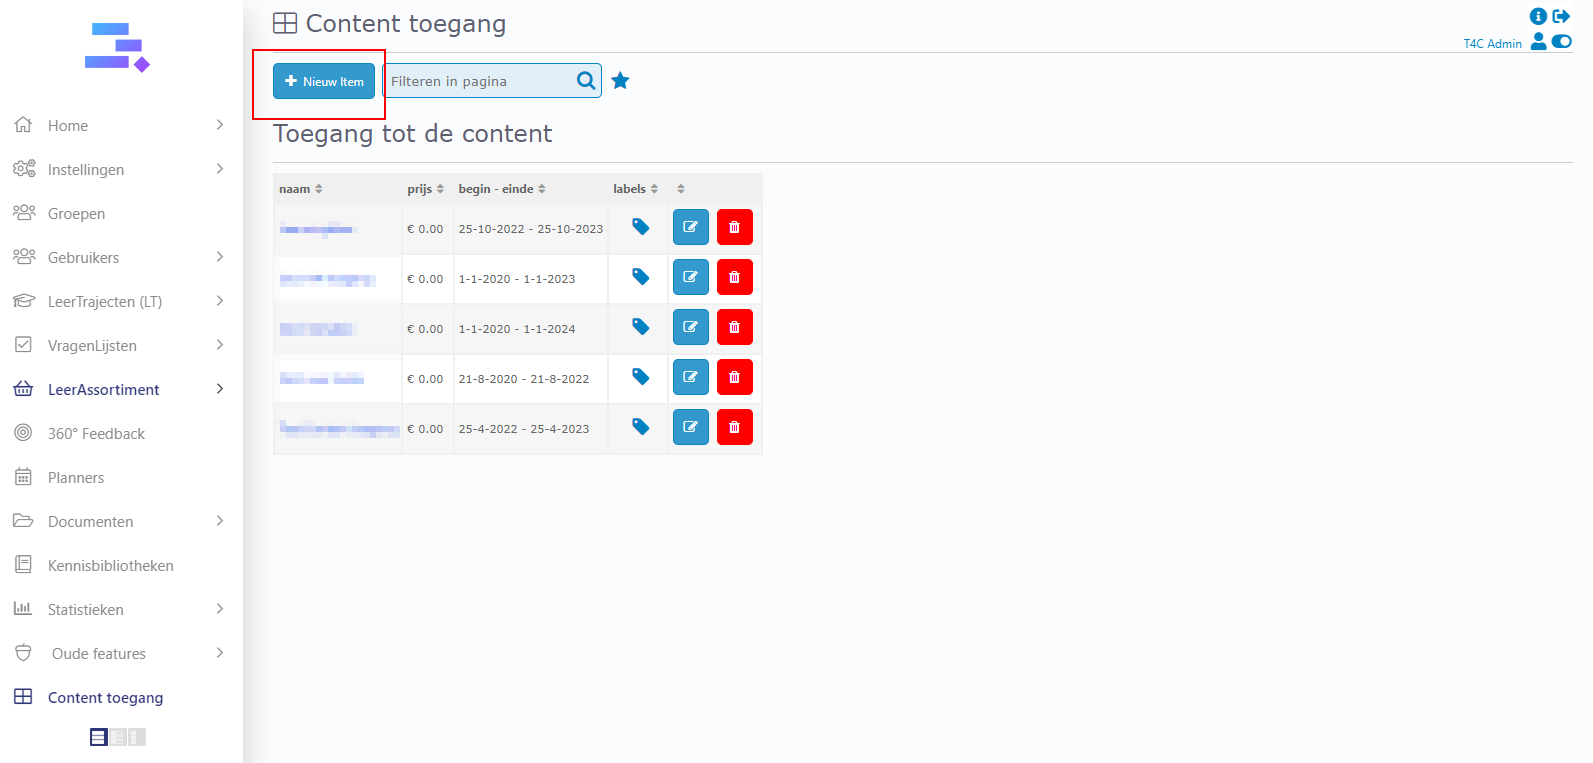The height and width of the screenshot is (763, 1593).
Task: Click the logout arrow icon
Action: pos(1561,16)
